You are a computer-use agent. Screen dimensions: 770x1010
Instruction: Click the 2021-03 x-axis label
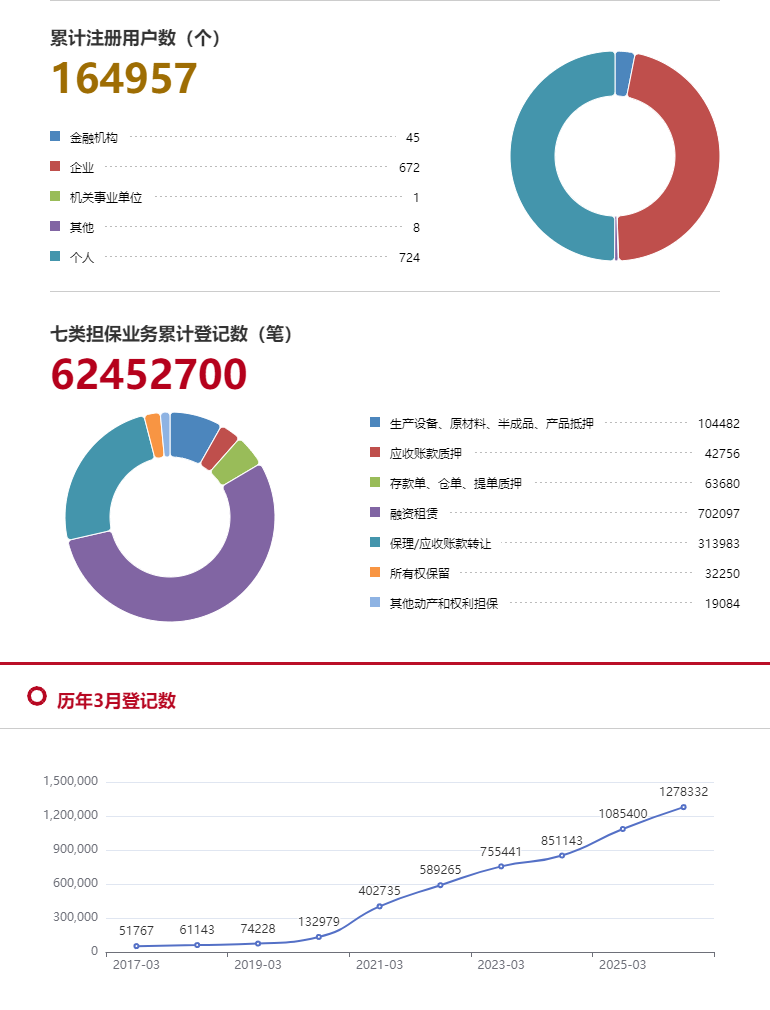[x=379, y=965]
